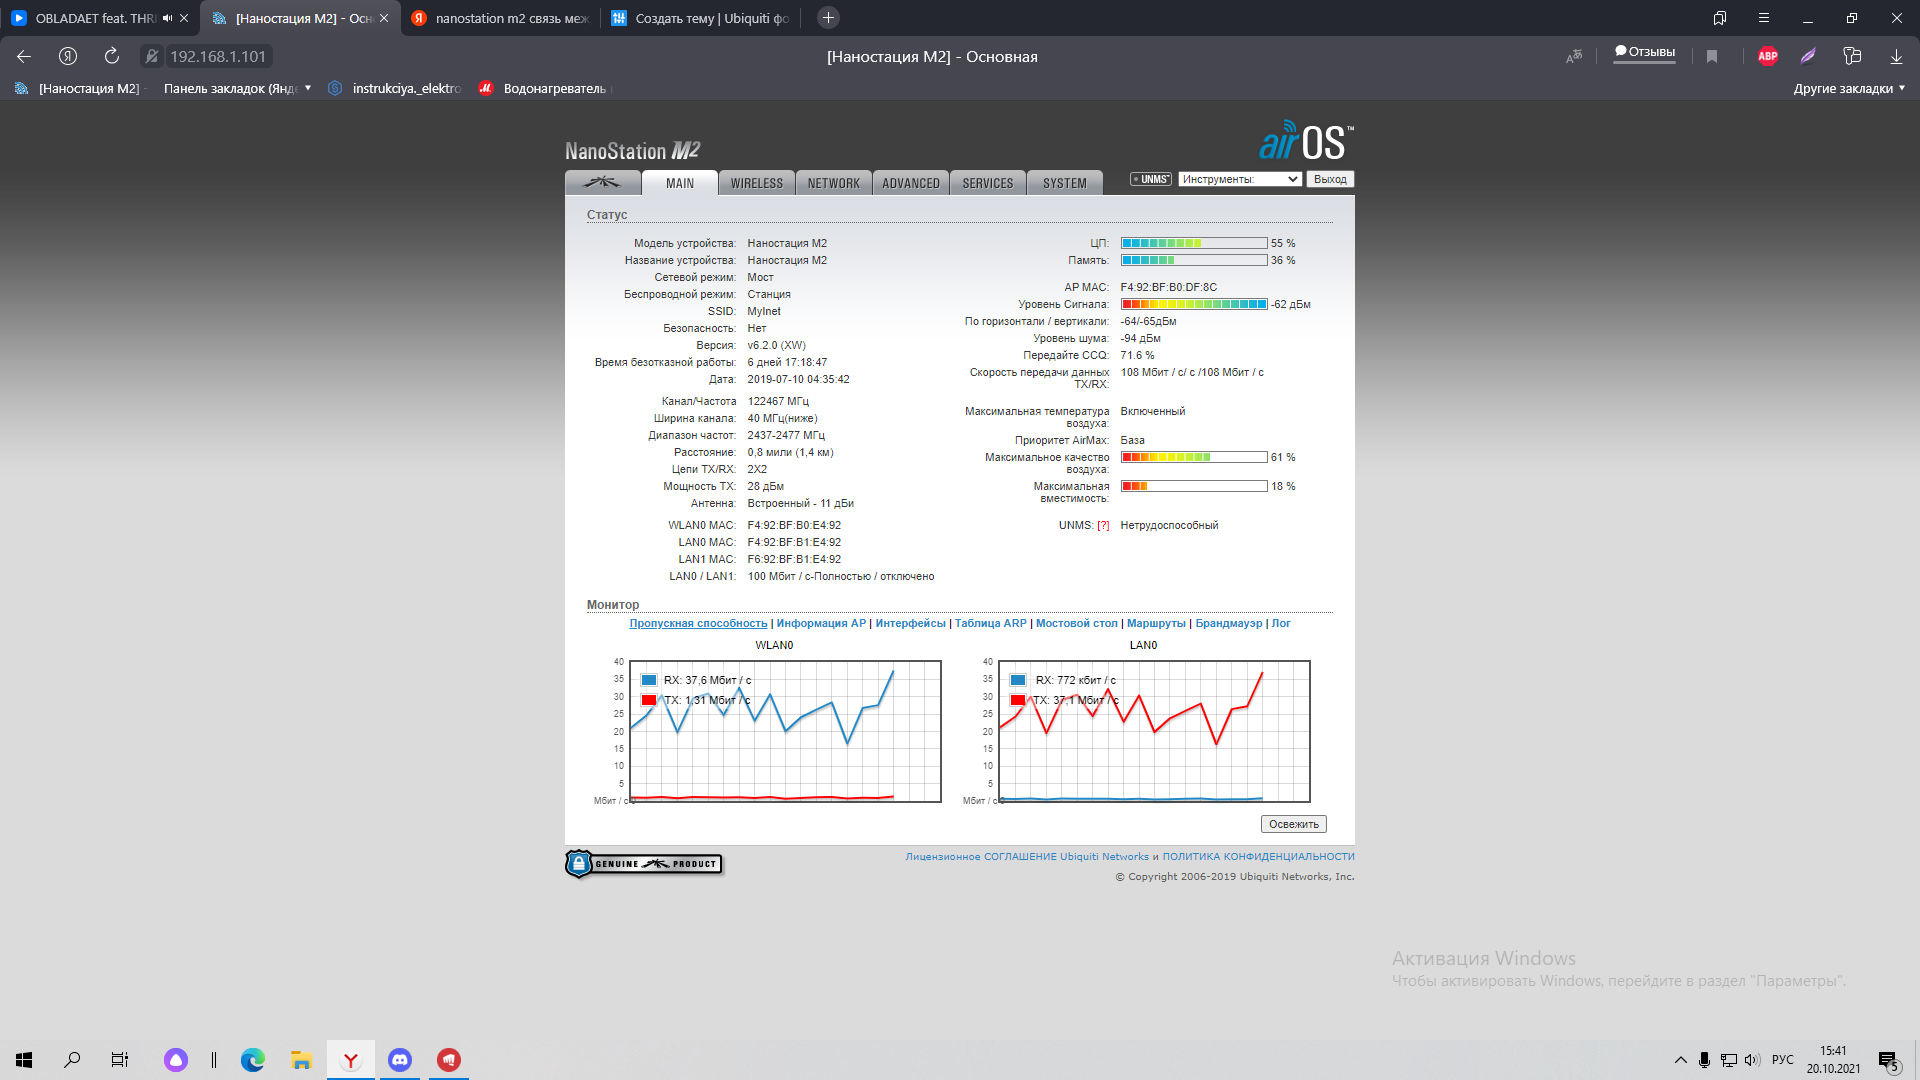Switch to Создать тему Ubiquiti tab
Viewport: 1920px width, 1080px height.
[700, 18]
